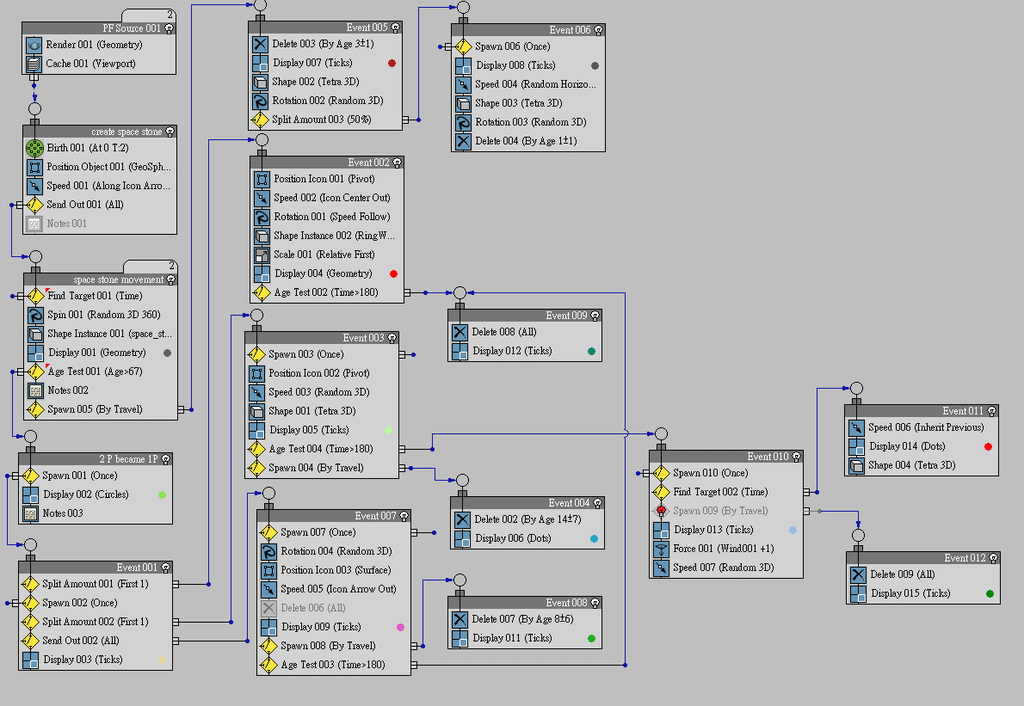Click the disabled Delete 006 icon

click(268, 609)
